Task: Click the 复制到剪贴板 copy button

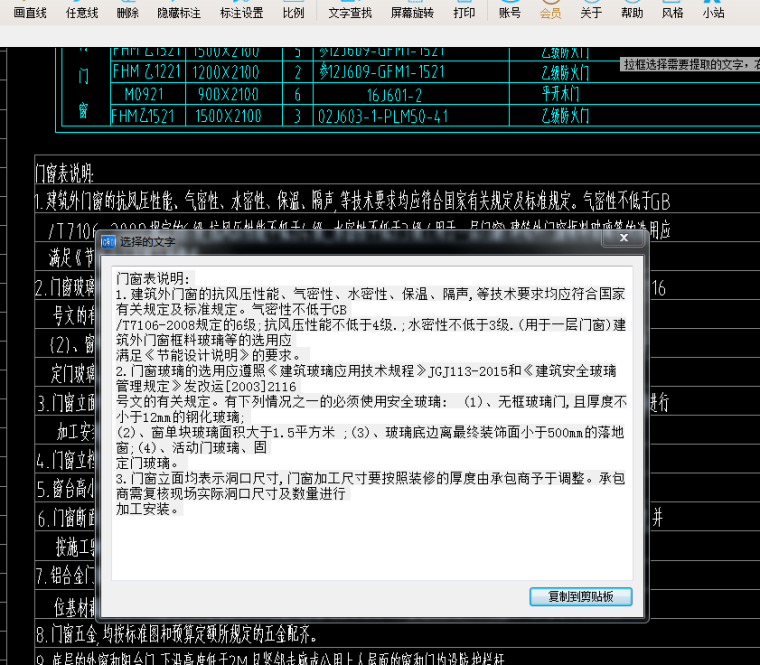Action: [x=580, y=597]
